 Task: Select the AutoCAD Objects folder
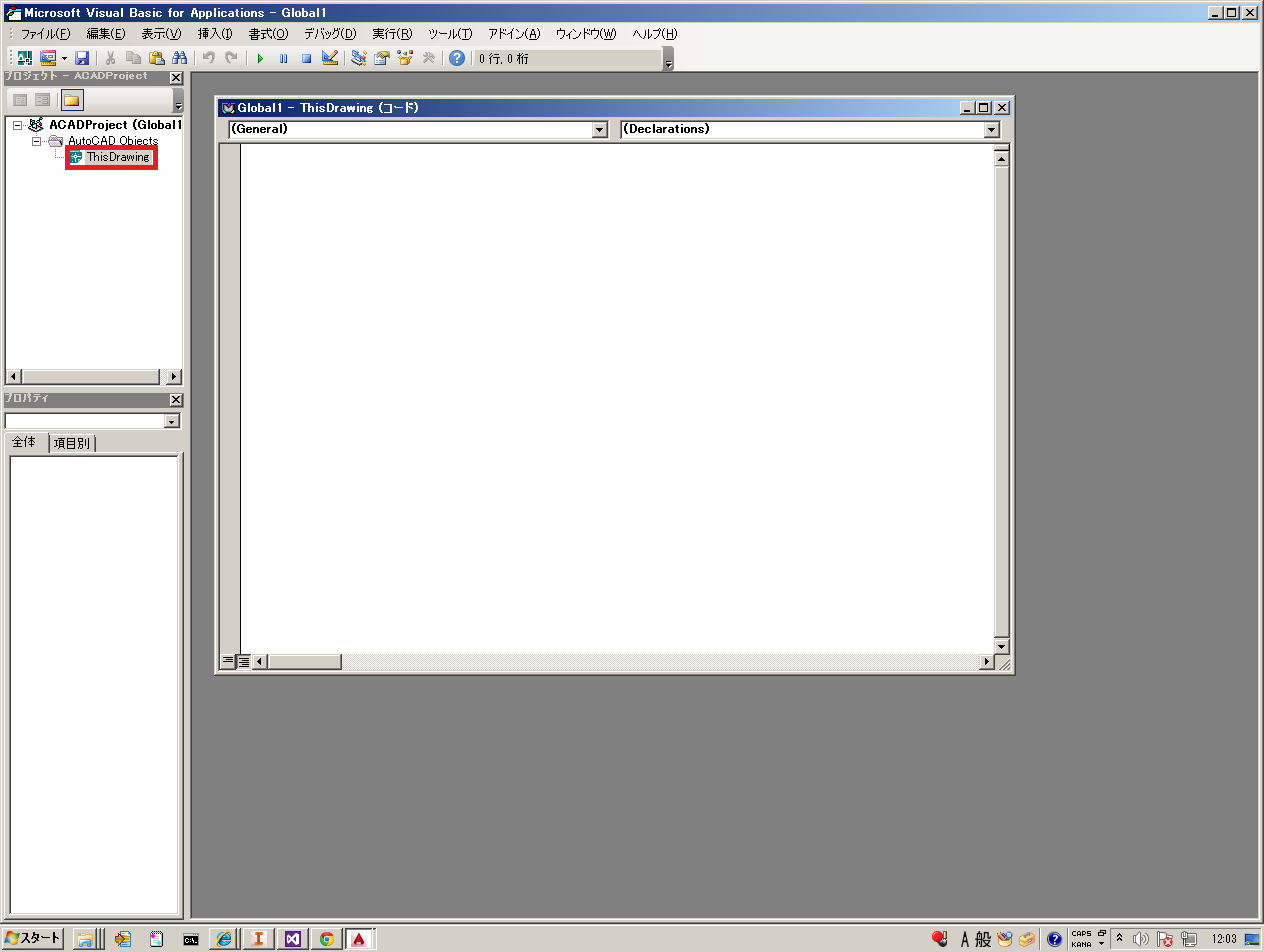pos(112,141)
